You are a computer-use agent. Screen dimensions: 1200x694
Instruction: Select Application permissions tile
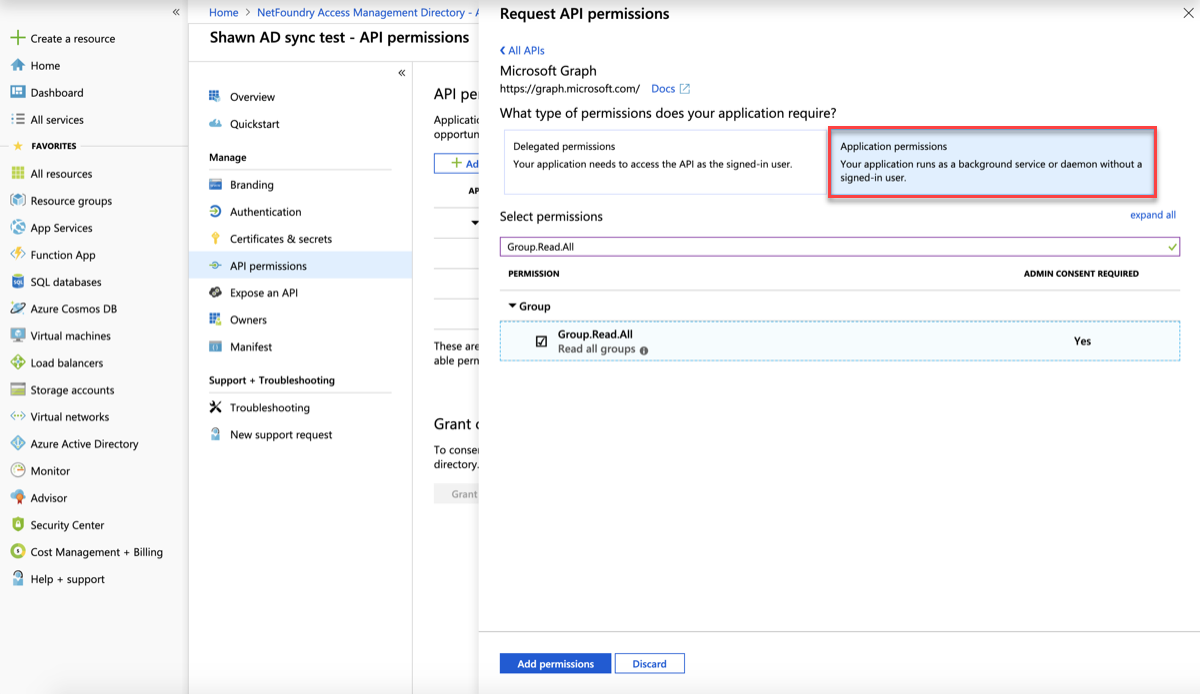[992, 162]
